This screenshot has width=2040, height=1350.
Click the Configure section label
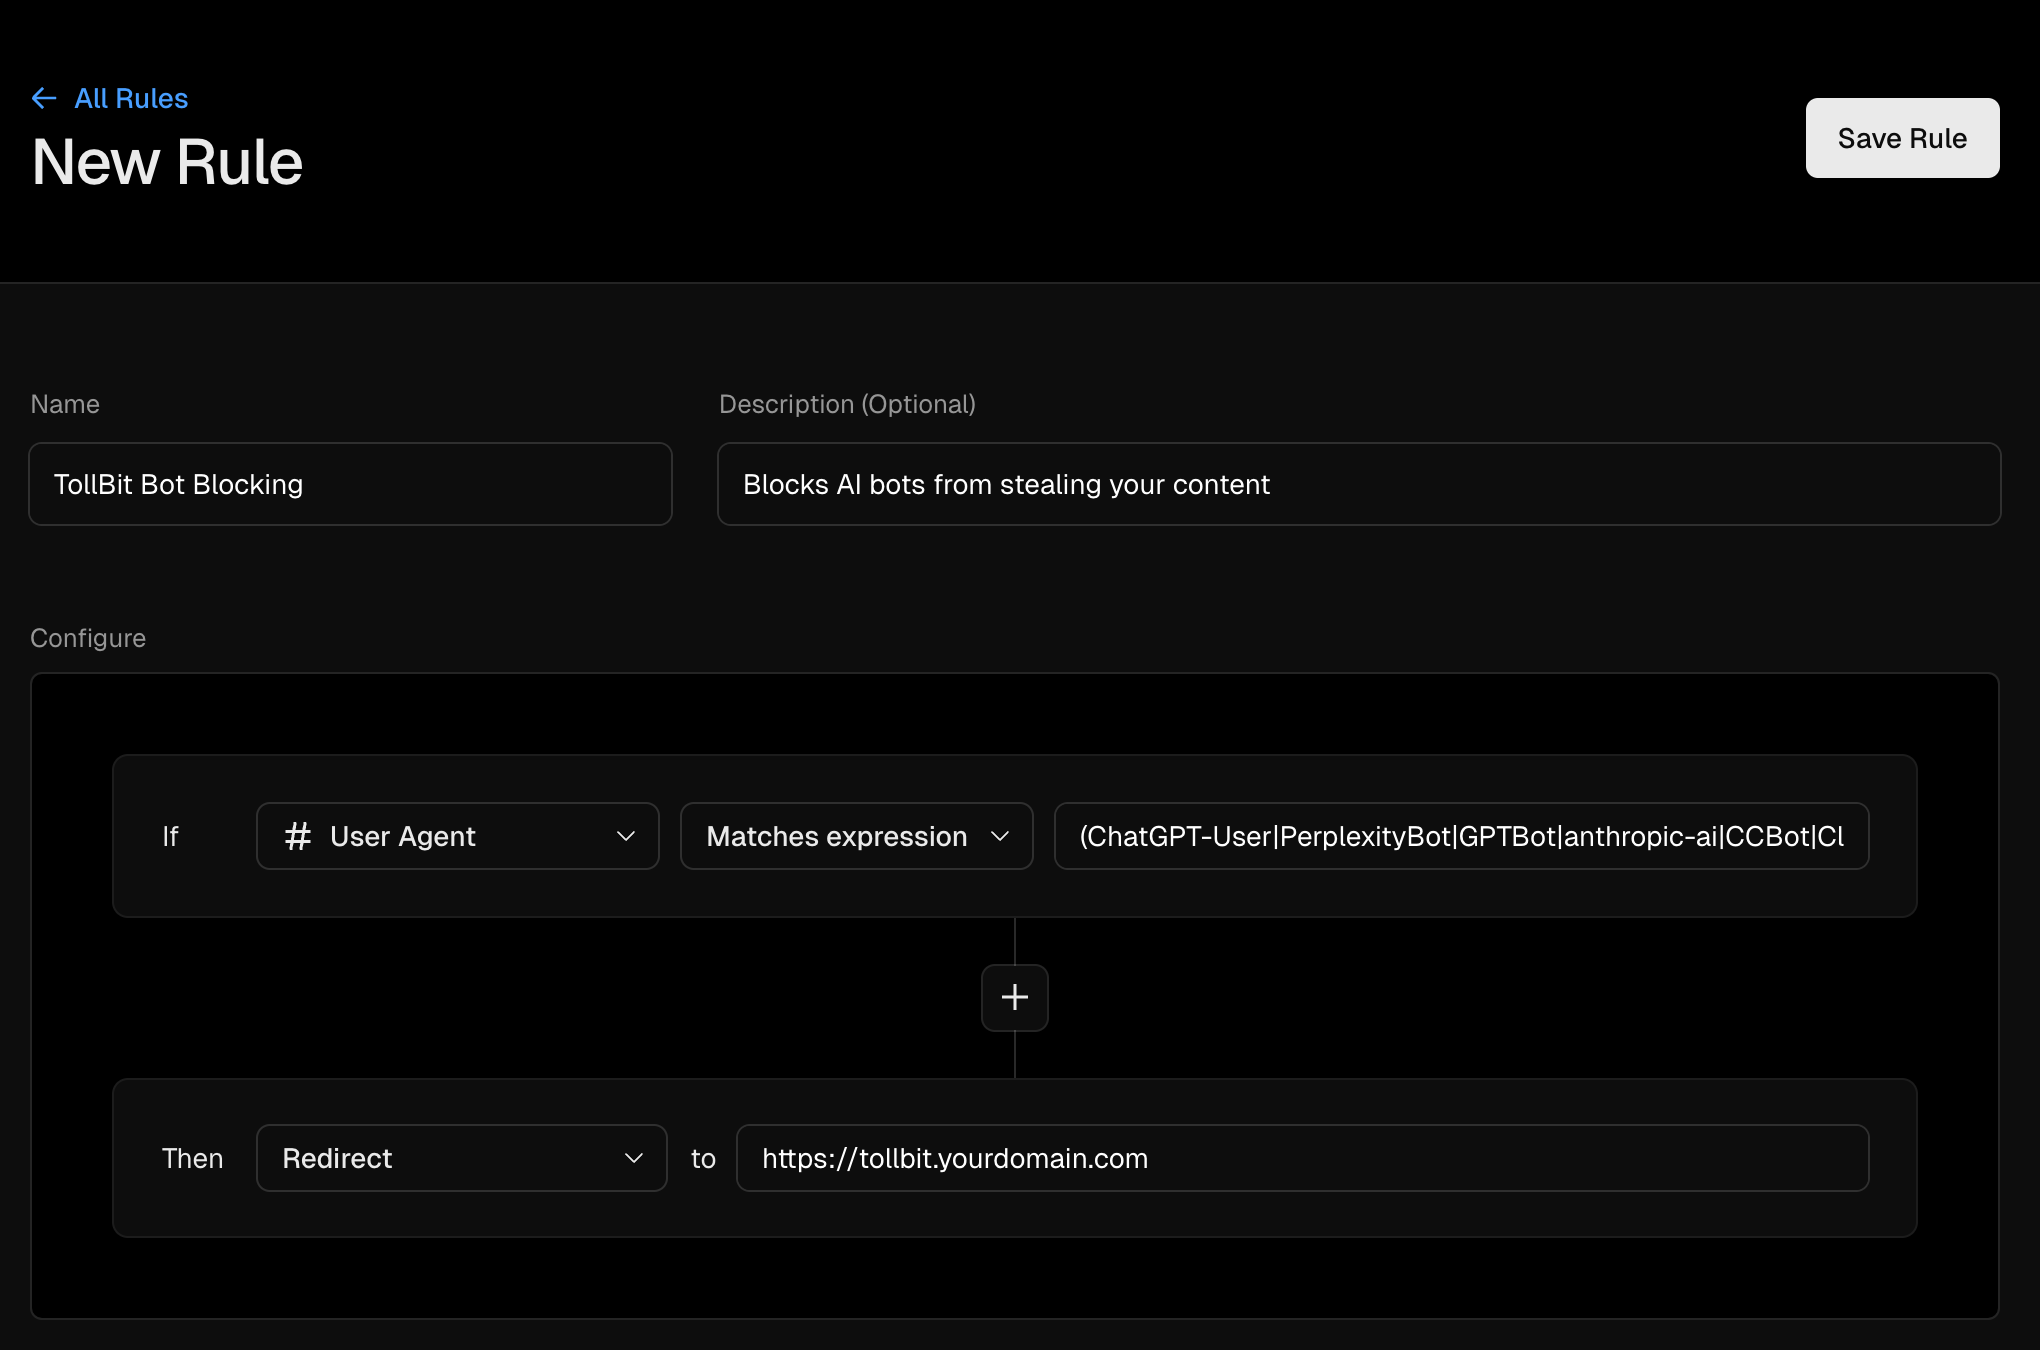click(x=88, y=638)
